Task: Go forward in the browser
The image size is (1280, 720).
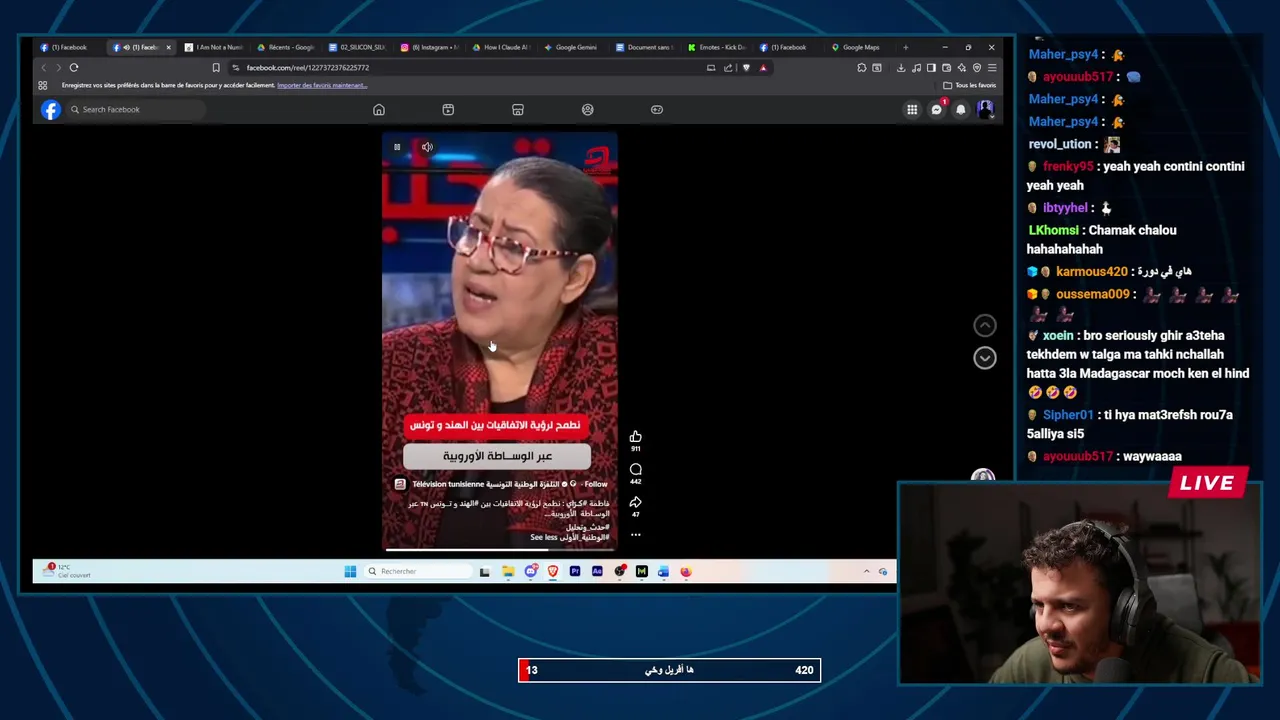Action: (x=58, y=68)
